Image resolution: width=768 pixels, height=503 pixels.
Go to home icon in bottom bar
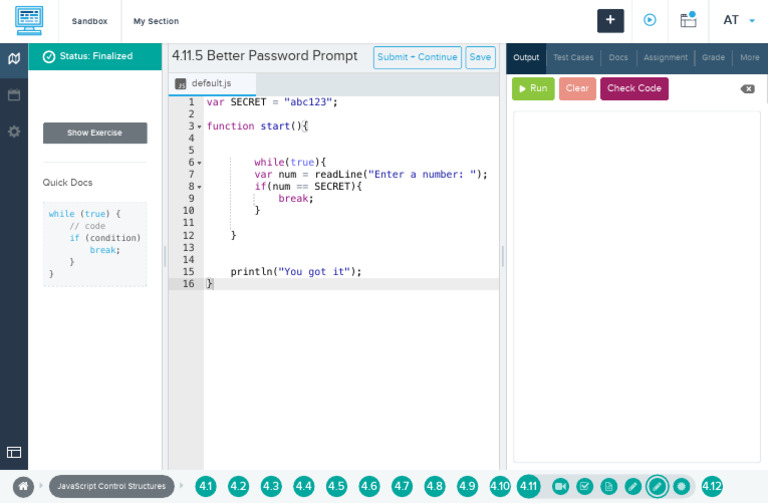point(23,486)
